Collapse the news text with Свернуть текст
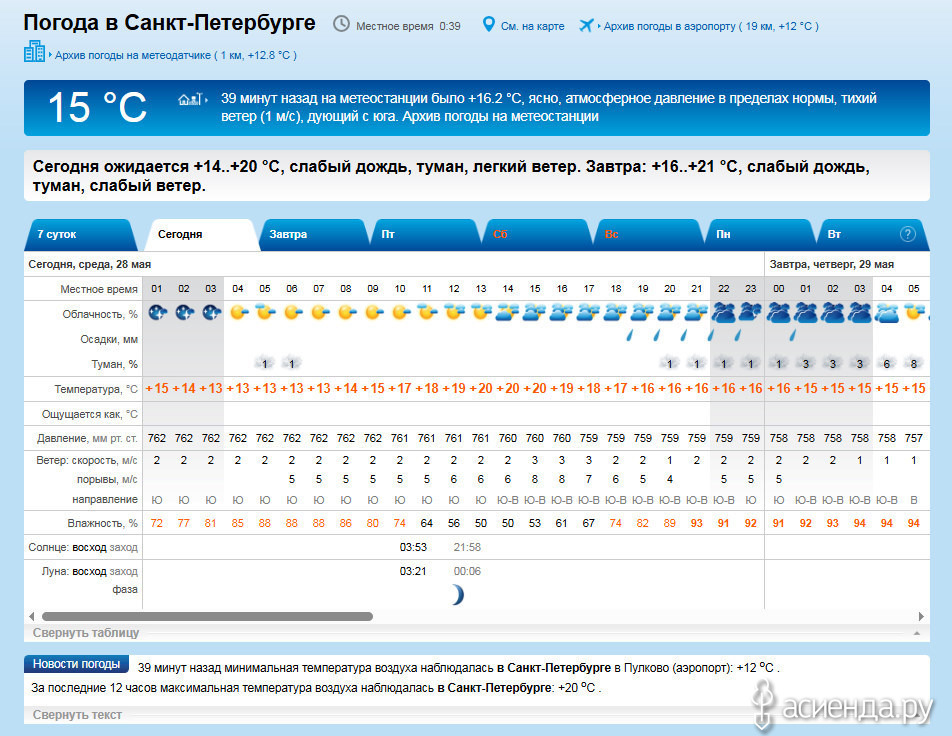Screen dimensions: 952x736 tap(77, 715)
